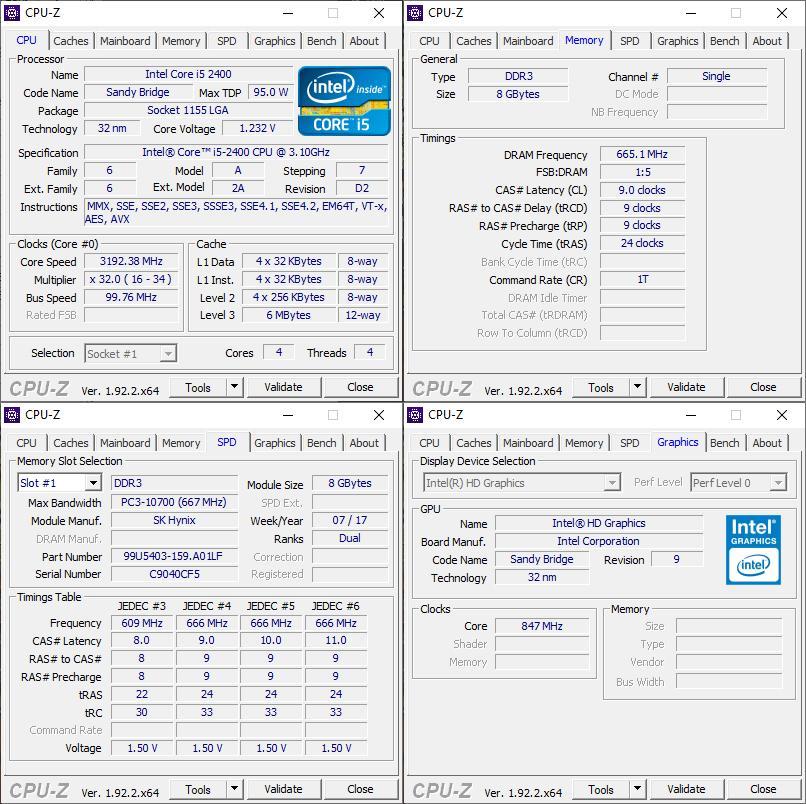806x804 pixels.
Task: Open the Bench tab in CPU tab window
Action: pos(321,41)
